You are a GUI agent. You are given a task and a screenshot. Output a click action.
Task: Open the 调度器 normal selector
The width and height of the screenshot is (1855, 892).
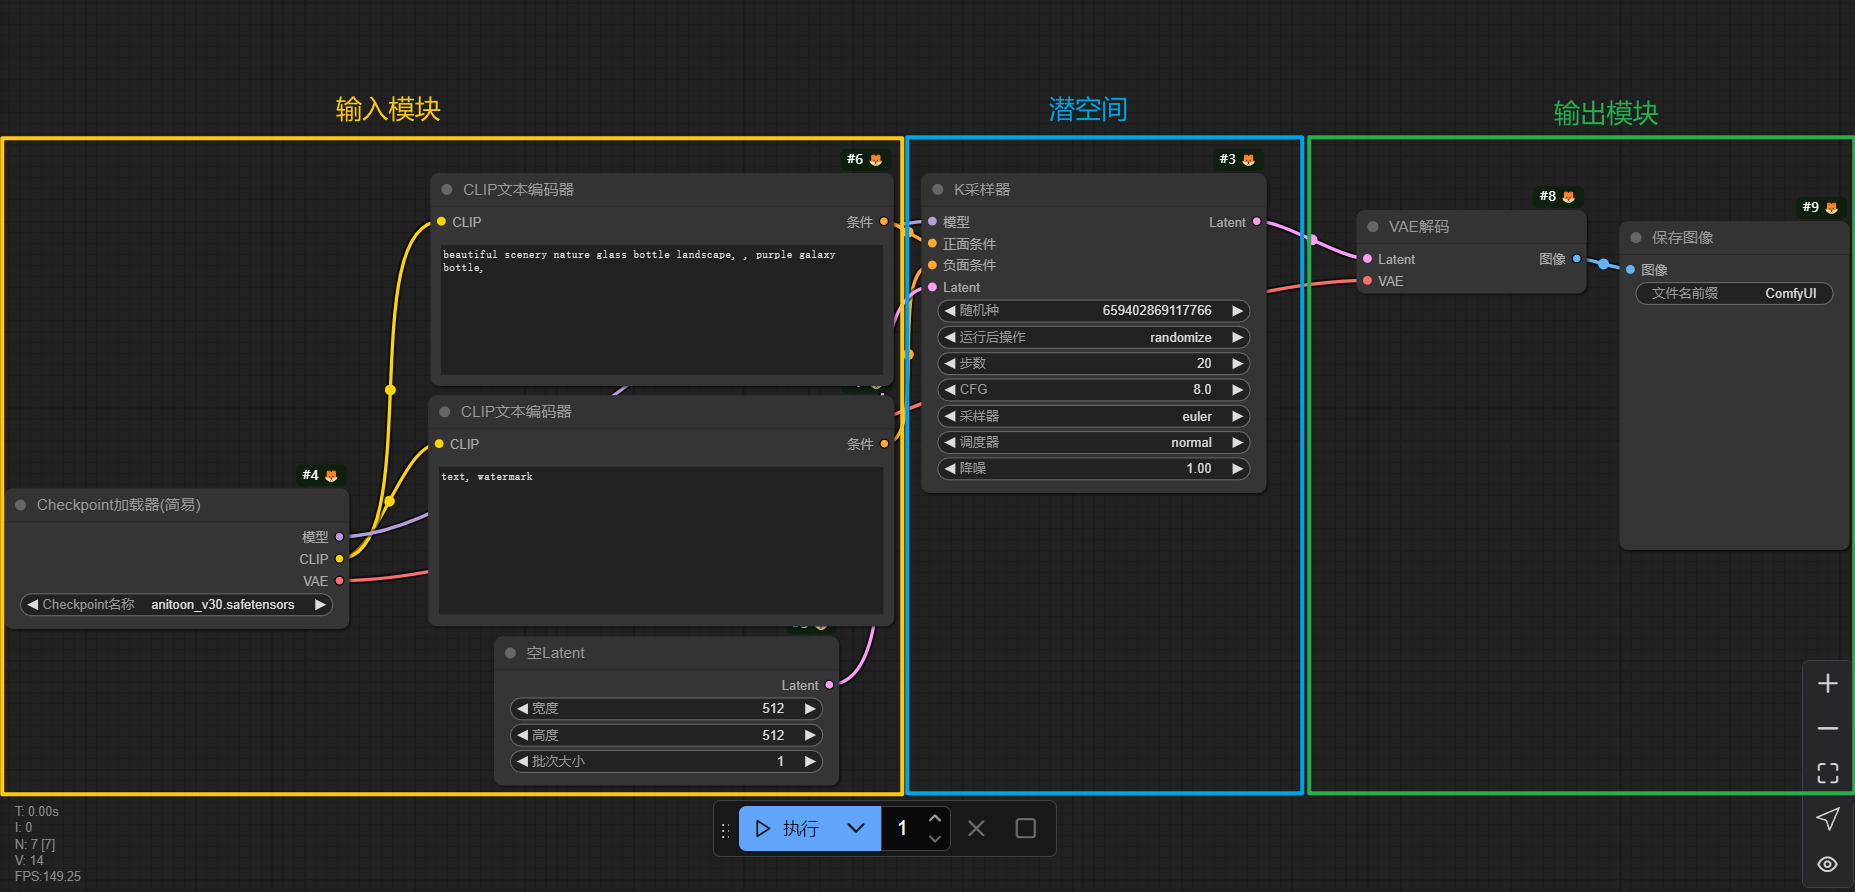(x=1093, y=442)
